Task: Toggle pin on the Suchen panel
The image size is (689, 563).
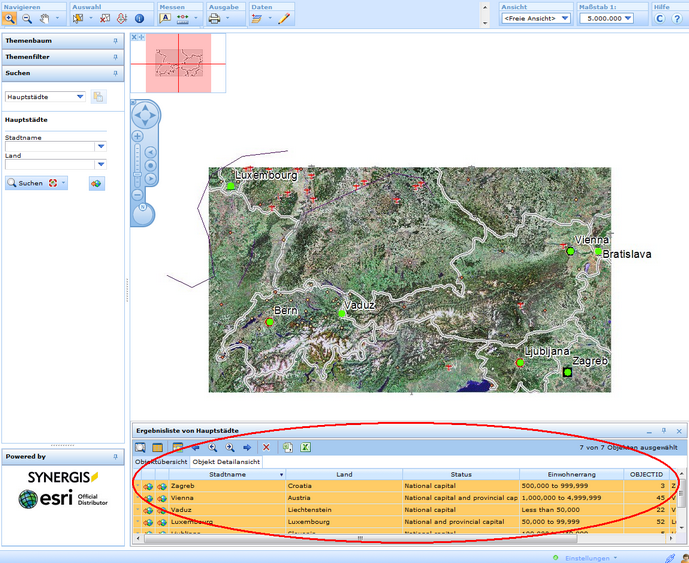Action: pyautogui.click(x=115, y=73)
